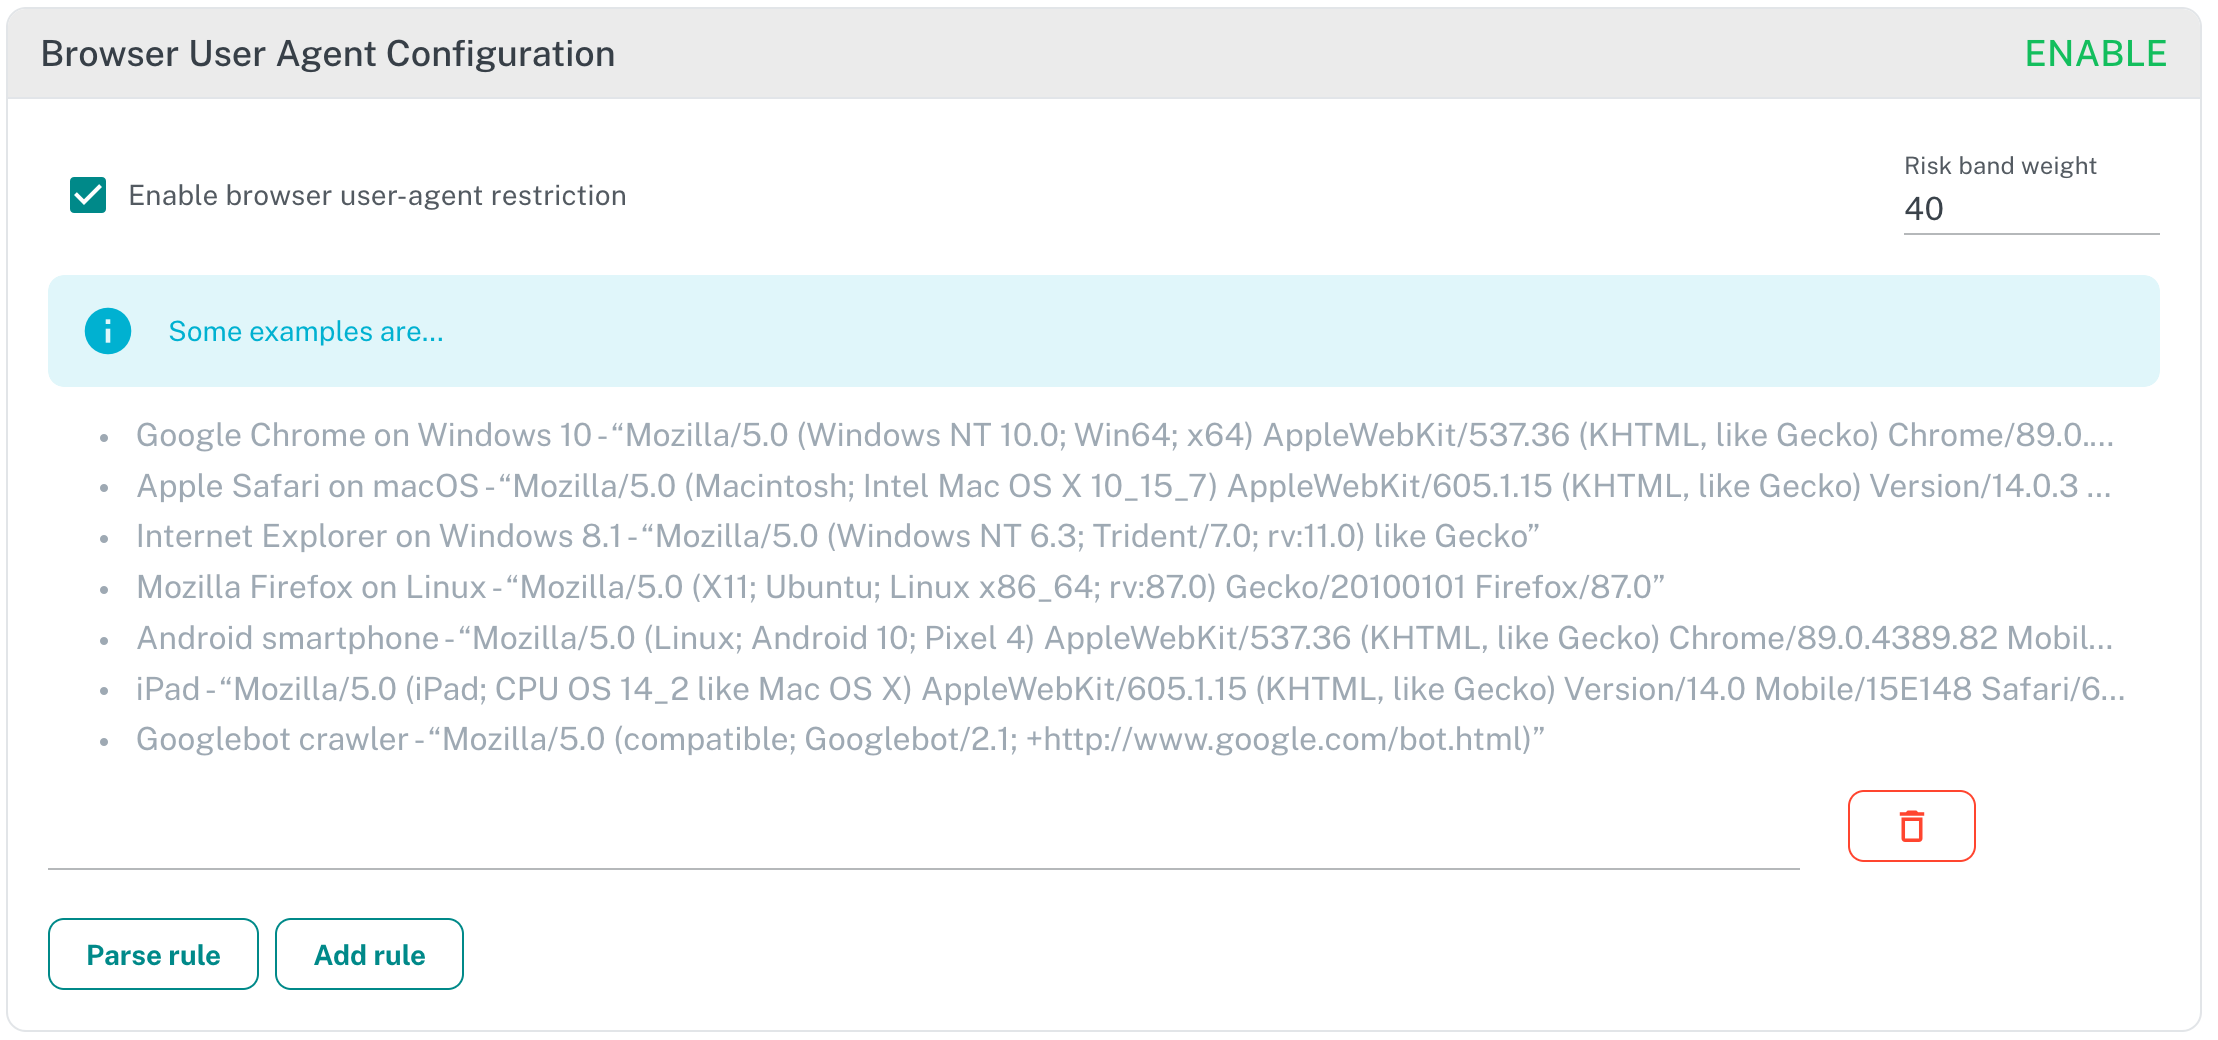Image resolution: width=2218 pixels, height=1040 pixels.
Task: Click the Googlebot crawler example line
Action: [840, 739]
